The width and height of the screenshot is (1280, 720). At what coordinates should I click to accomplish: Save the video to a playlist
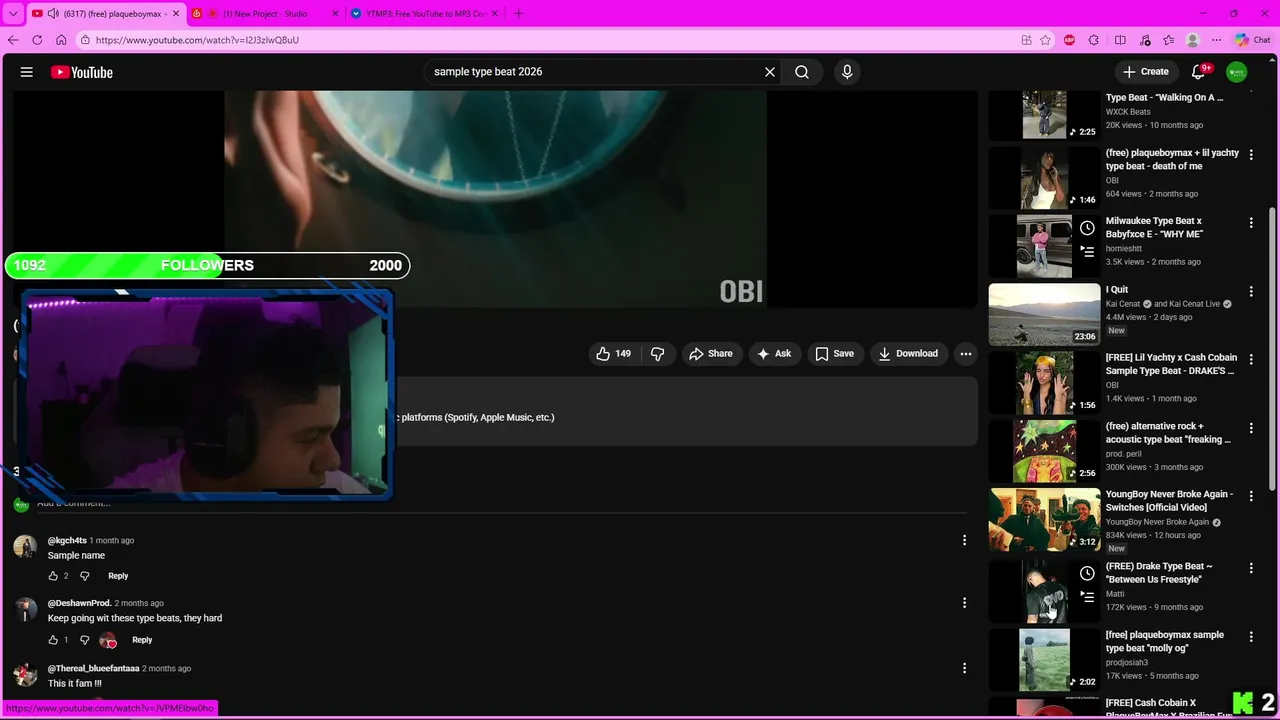pos(835,353)
